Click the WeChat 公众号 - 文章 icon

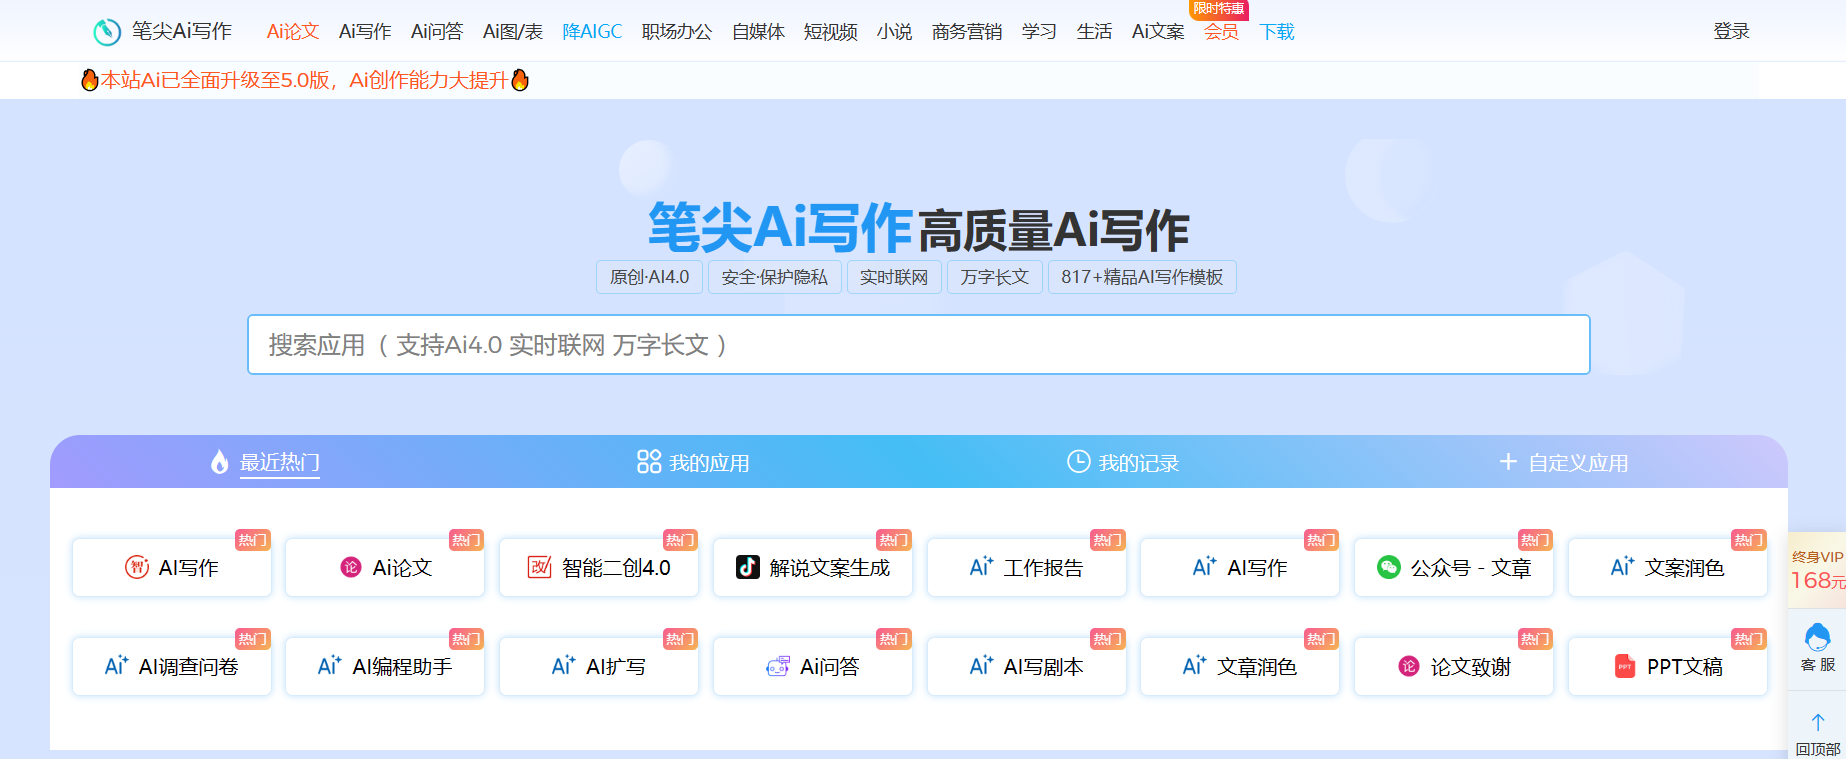[1389, 567]
